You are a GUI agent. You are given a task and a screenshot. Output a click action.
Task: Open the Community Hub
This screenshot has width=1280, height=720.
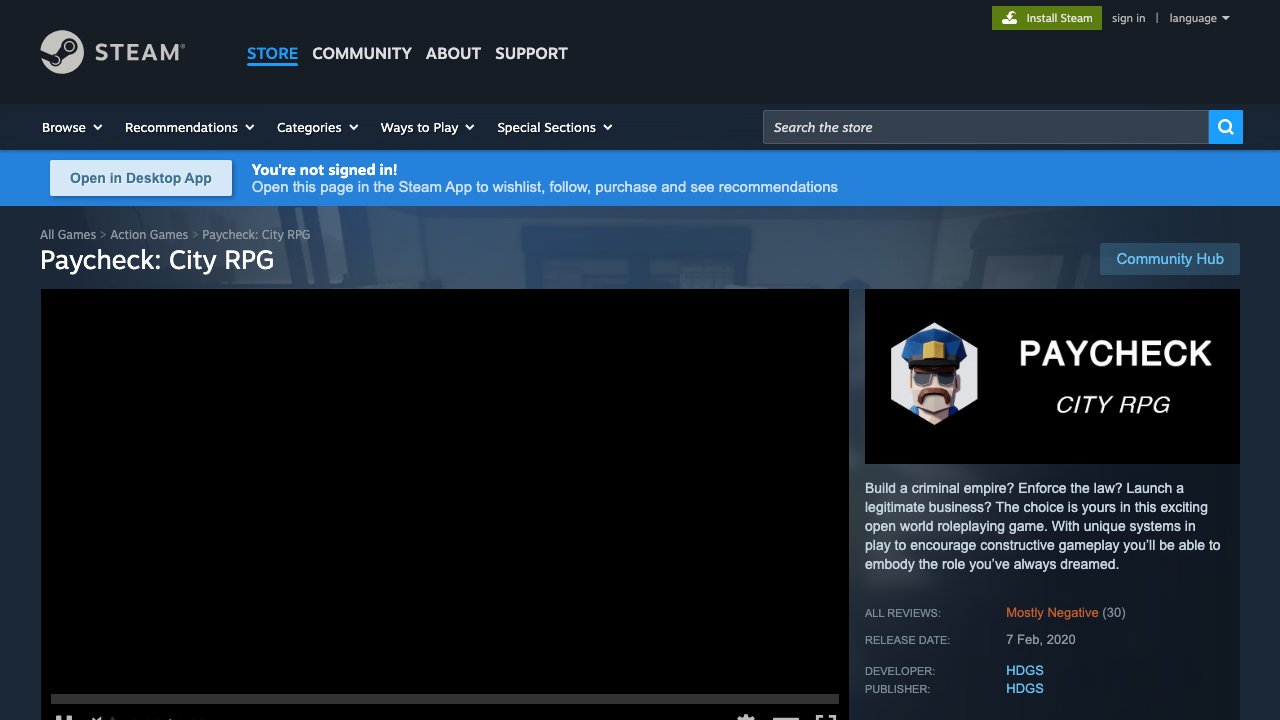1169,259
